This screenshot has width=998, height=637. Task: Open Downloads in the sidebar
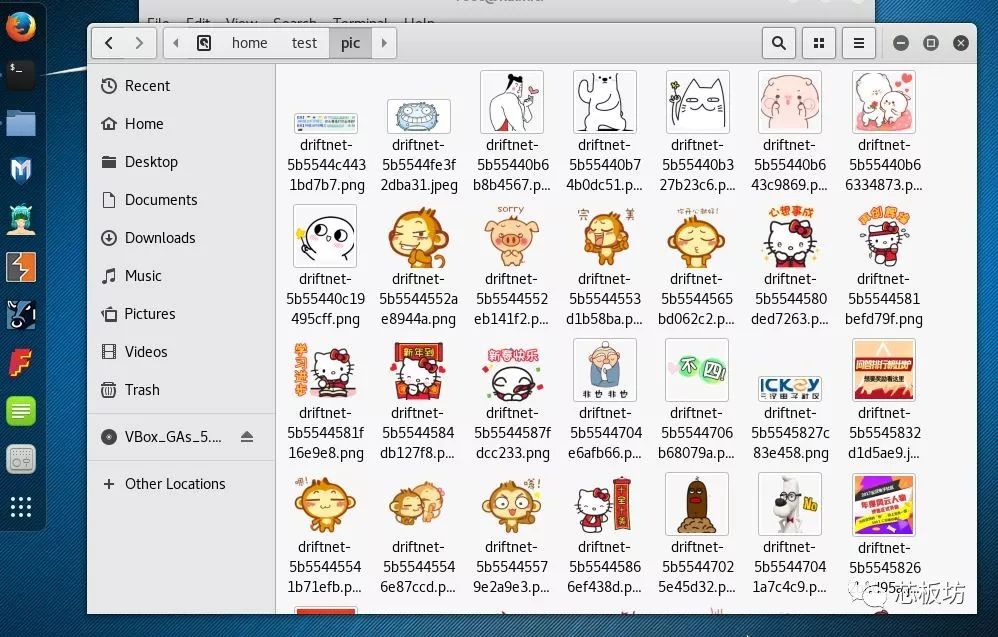pos(181,238)
